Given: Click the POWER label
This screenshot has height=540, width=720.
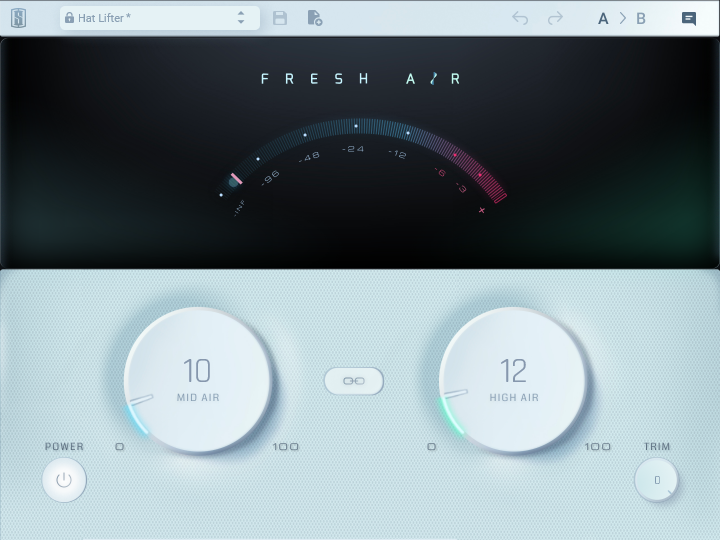Looking at the screenshot, I should point(64,446).
